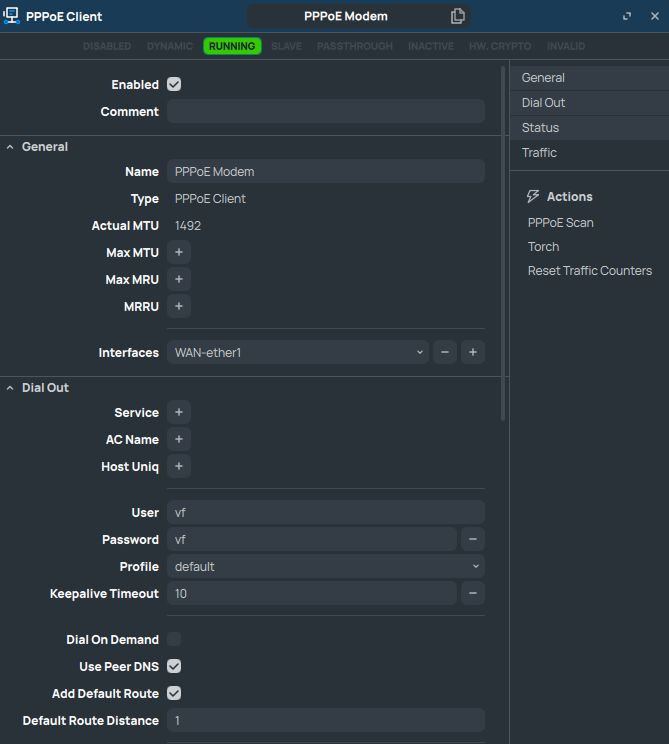The height and width of the screenshot is (744, 669).
Task: Click inside the Comment input field
Action: [x=325, y=112]
